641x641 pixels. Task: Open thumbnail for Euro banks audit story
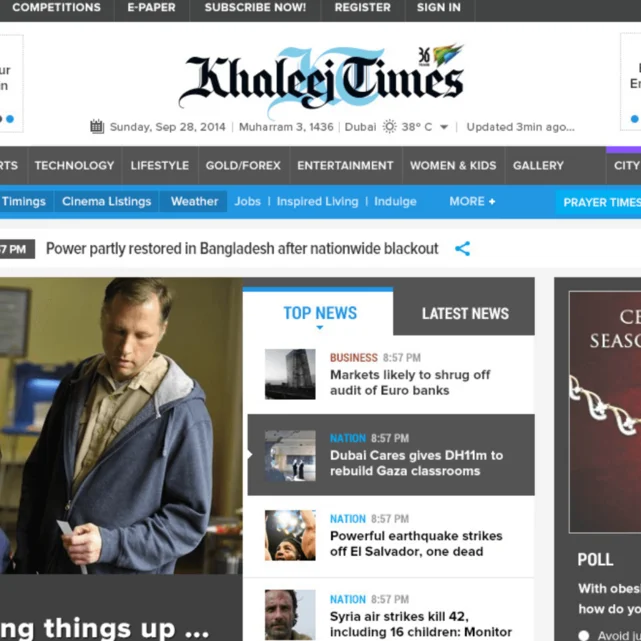coord(290,374)
